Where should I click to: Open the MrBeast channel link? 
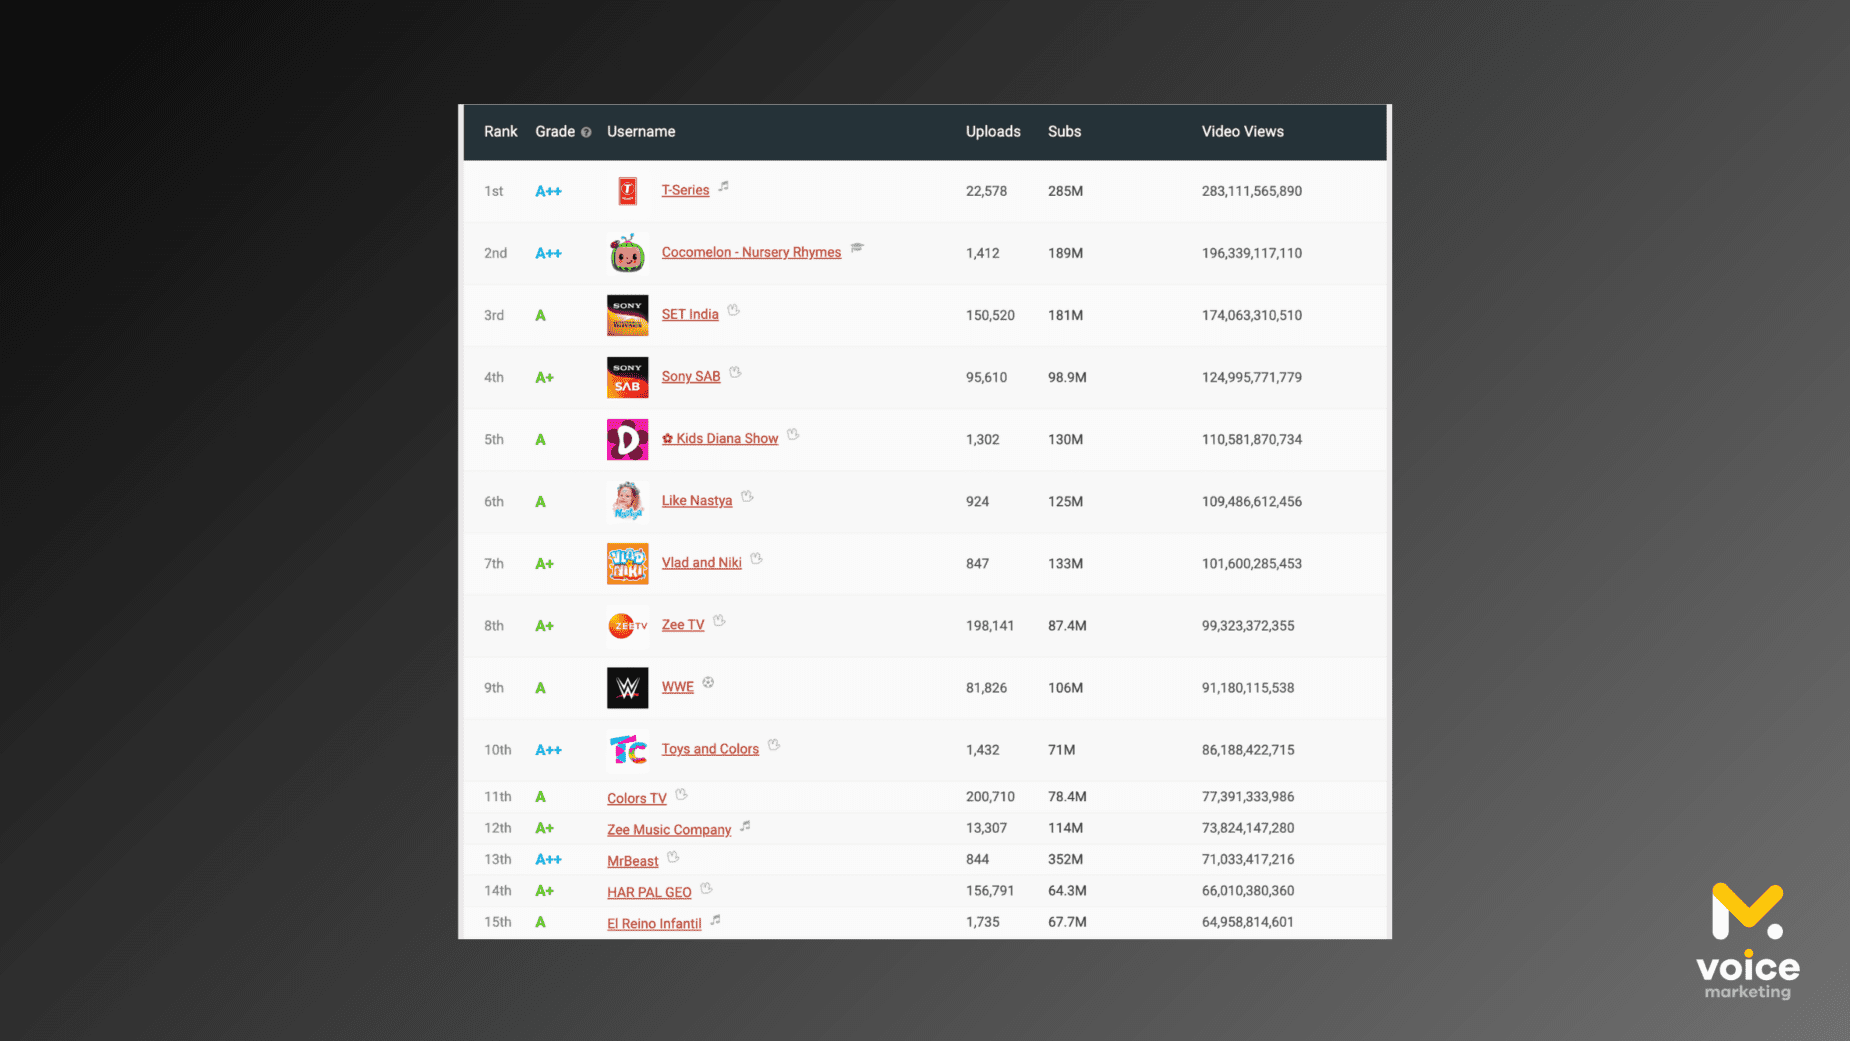pyautogui.click(x=632, y=861)
